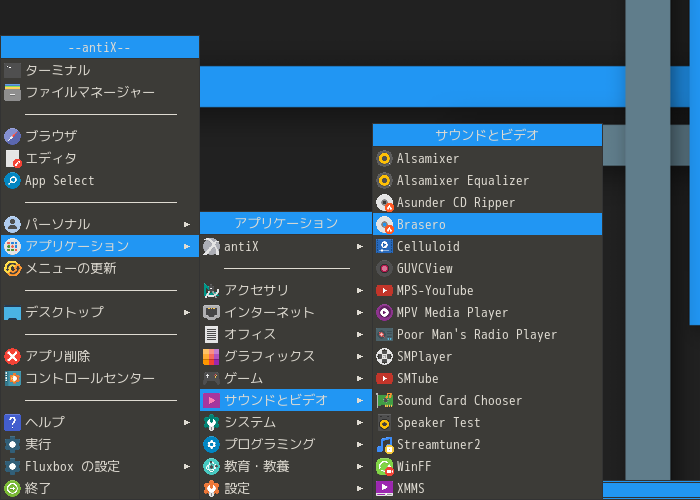This screenshot has width=700, height=500.
Task: Click the Alsamixer speaker icon
Action: [384, 158]
